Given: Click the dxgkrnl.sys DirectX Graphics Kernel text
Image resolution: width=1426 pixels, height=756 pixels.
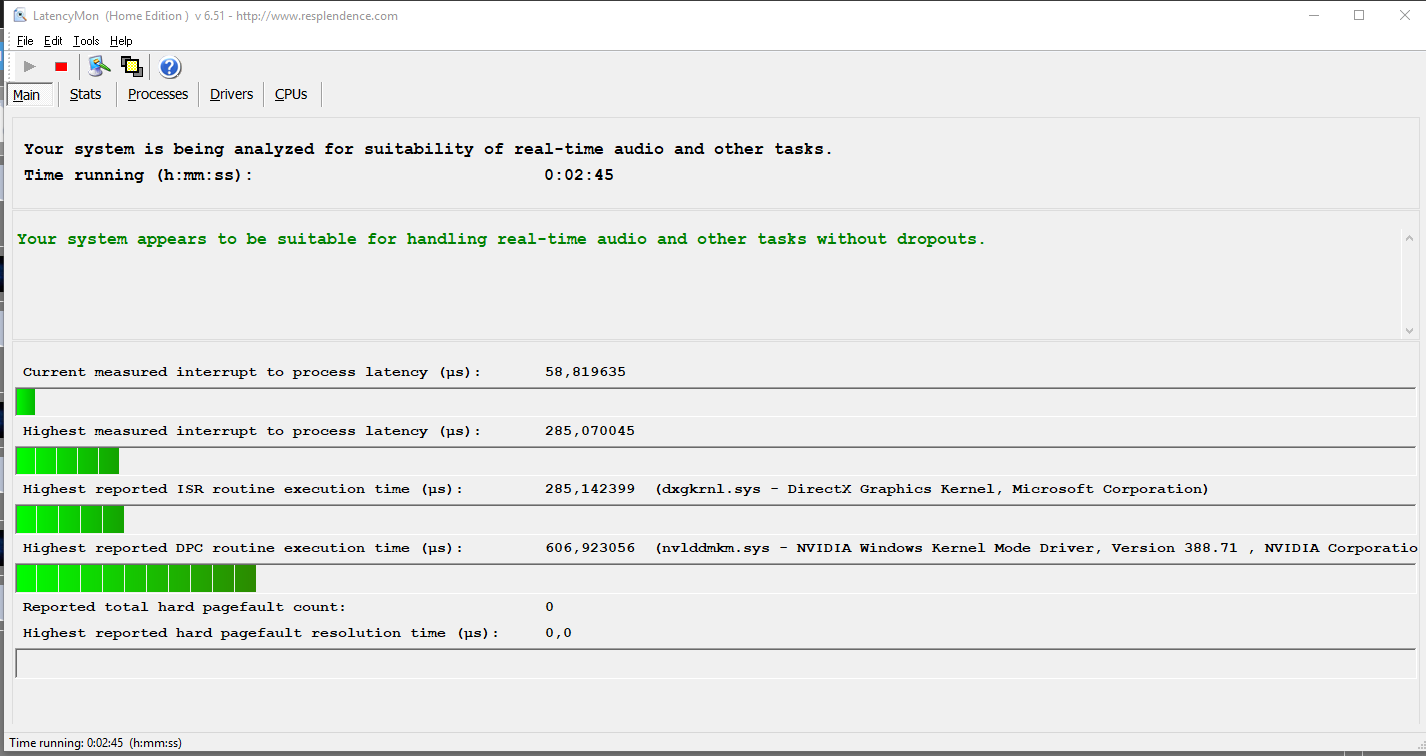Looking at the screenshot, I should click(932, 489).
